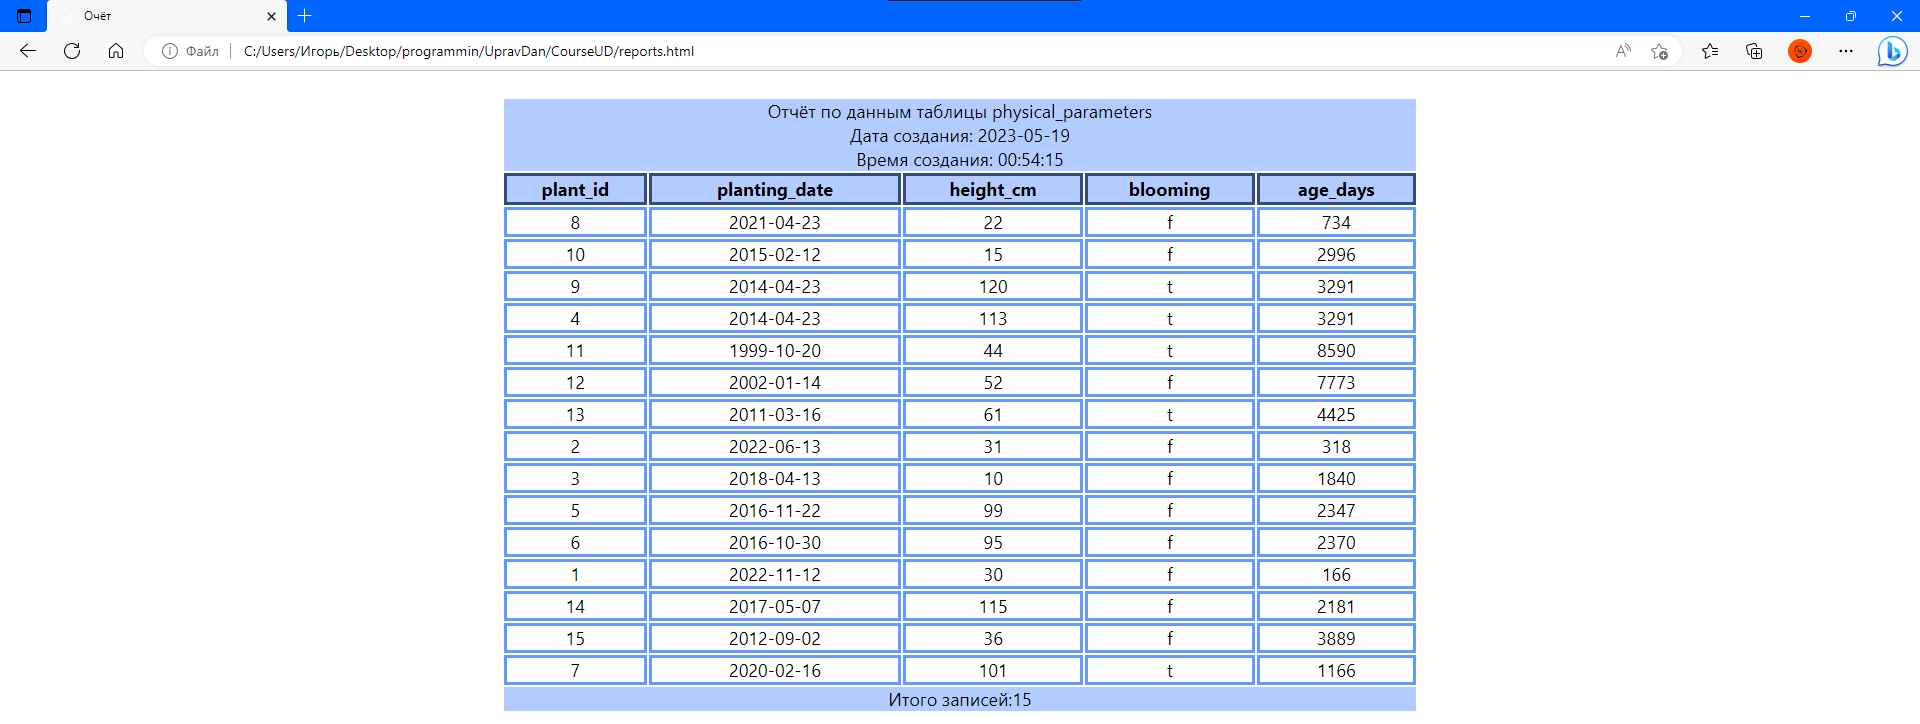Click age_days value 734
1920x724 pixels.
(1336, 222)
